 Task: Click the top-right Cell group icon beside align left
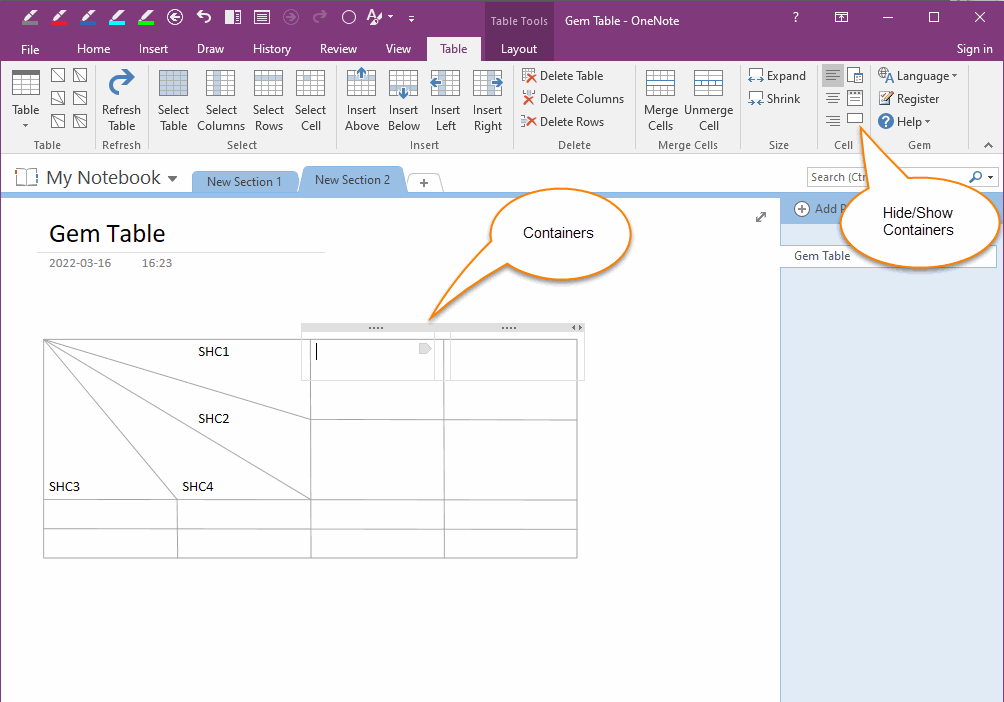pyautogui.click(x=855, y=76)
